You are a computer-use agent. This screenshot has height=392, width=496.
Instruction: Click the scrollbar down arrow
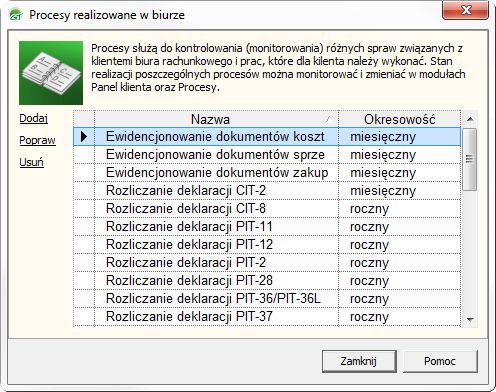(470, 319)
